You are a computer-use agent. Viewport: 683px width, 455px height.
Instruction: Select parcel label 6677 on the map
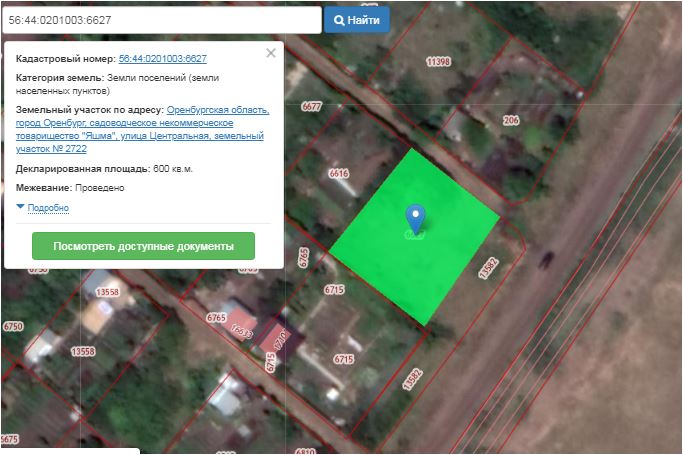pos(311,106)
